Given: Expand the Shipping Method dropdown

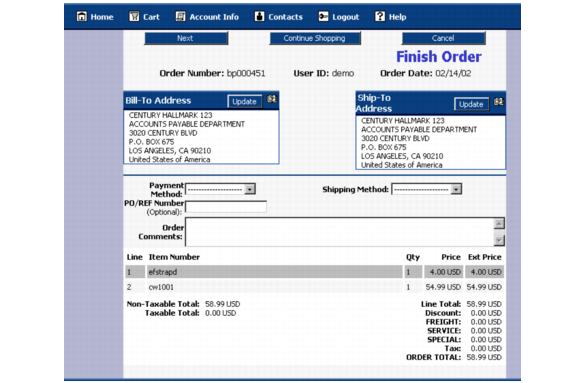Looking at the screenshot, I should 426,189.
